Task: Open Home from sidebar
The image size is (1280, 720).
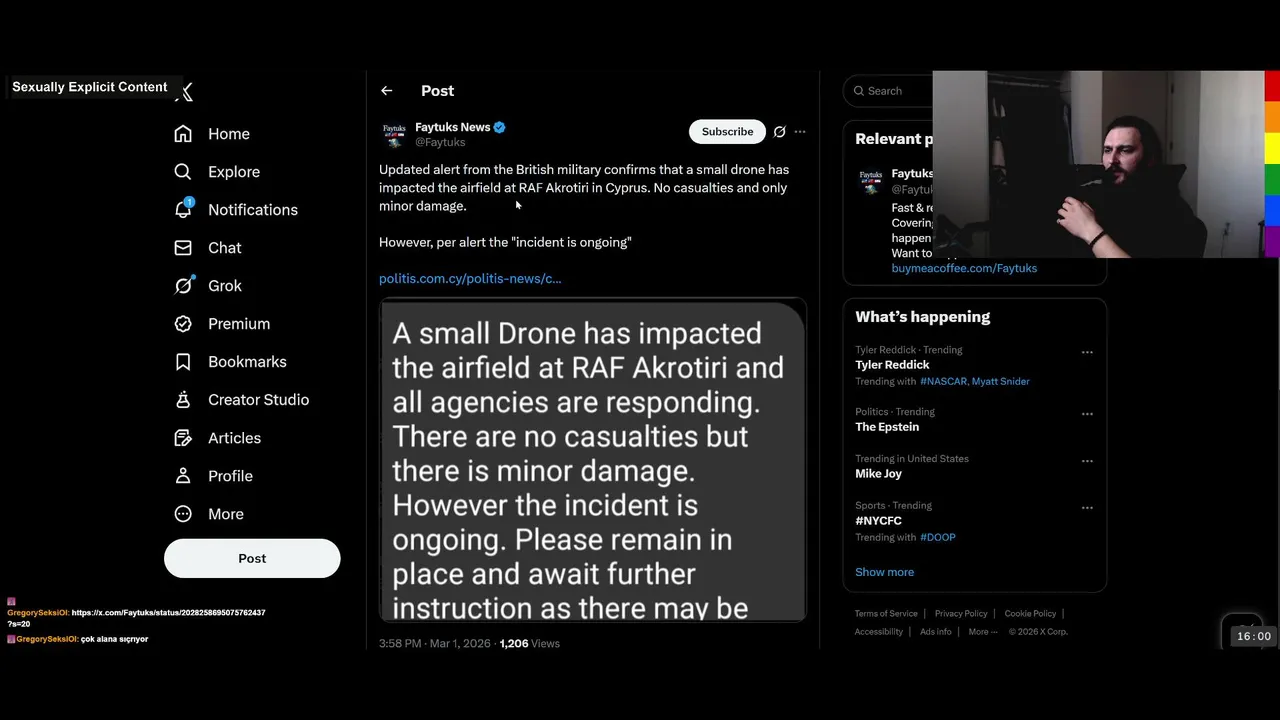Action: tap(229, 134)
